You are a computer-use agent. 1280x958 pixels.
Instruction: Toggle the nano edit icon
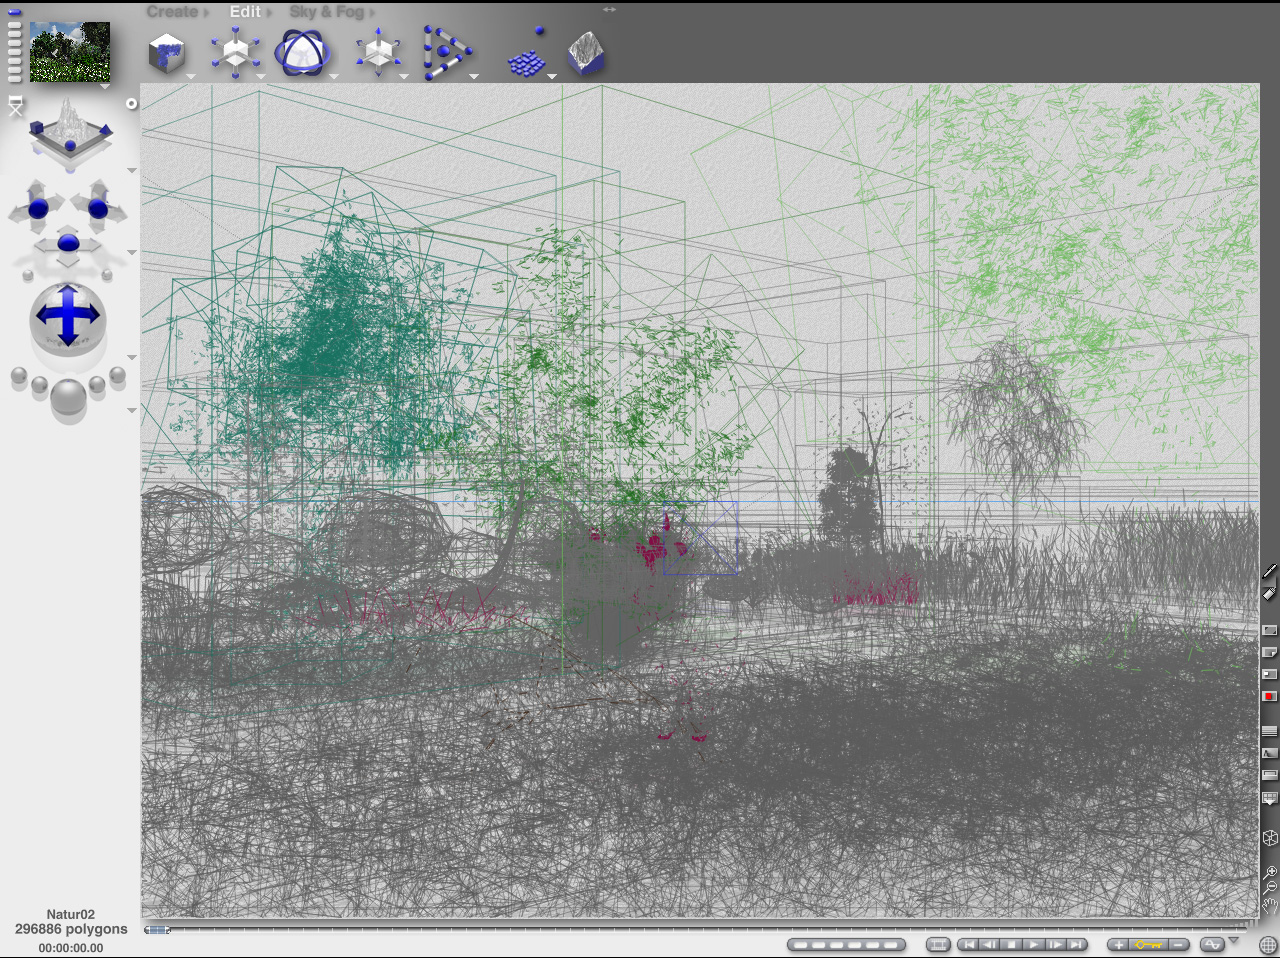(x=1270, y=674)
